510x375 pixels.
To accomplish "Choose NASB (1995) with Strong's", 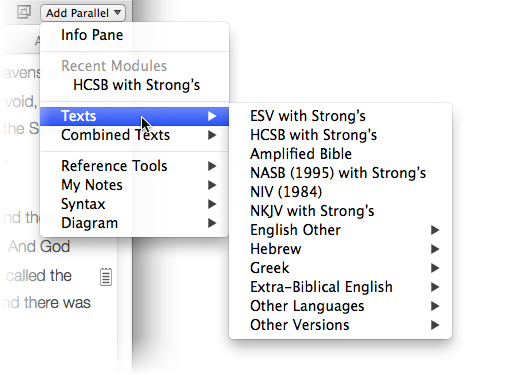I will point(341,173).
